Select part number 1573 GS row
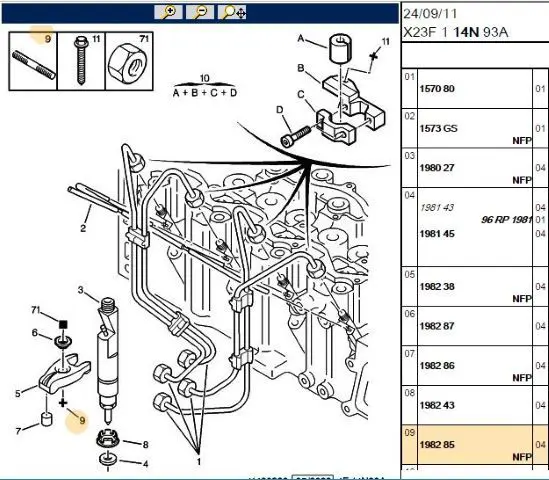The image size is (549, 480). [475, 128]
